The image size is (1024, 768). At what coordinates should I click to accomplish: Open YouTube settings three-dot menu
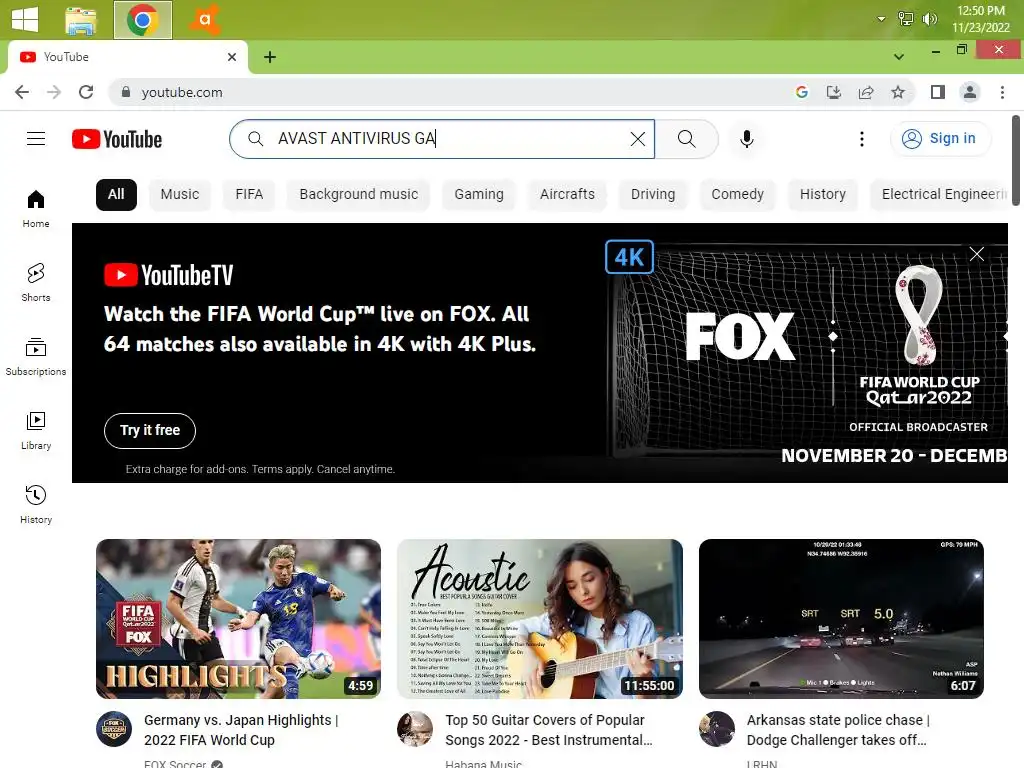click(861, 138)
